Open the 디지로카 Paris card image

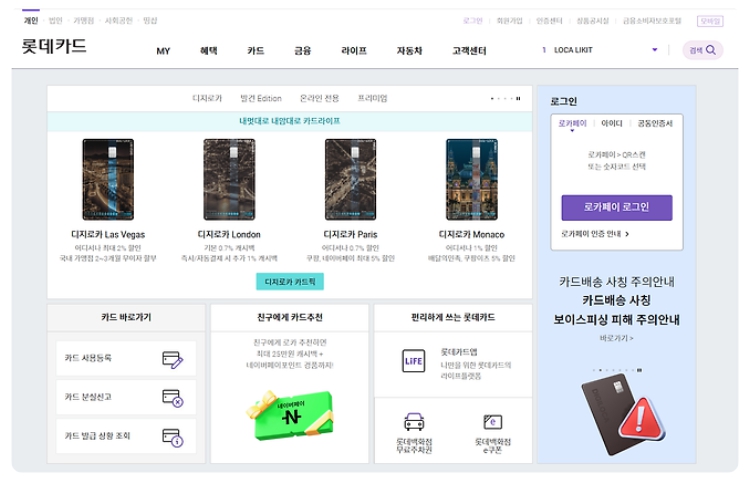click(351, 179)
